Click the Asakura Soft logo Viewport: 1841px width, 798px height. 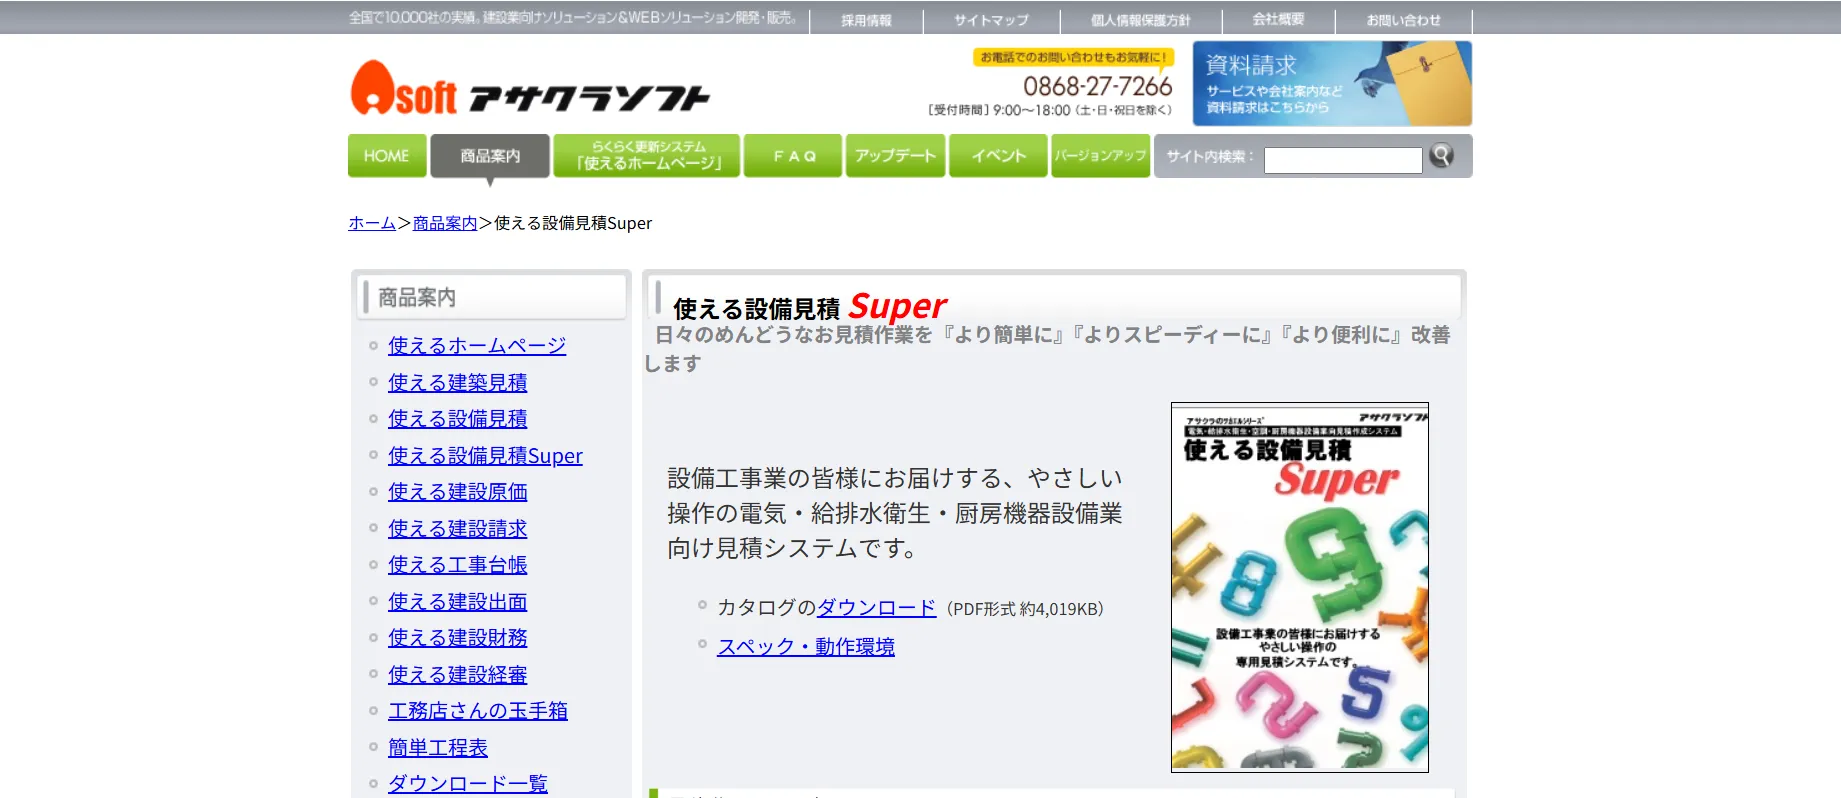pyautogui.click(x=530, y=88)
